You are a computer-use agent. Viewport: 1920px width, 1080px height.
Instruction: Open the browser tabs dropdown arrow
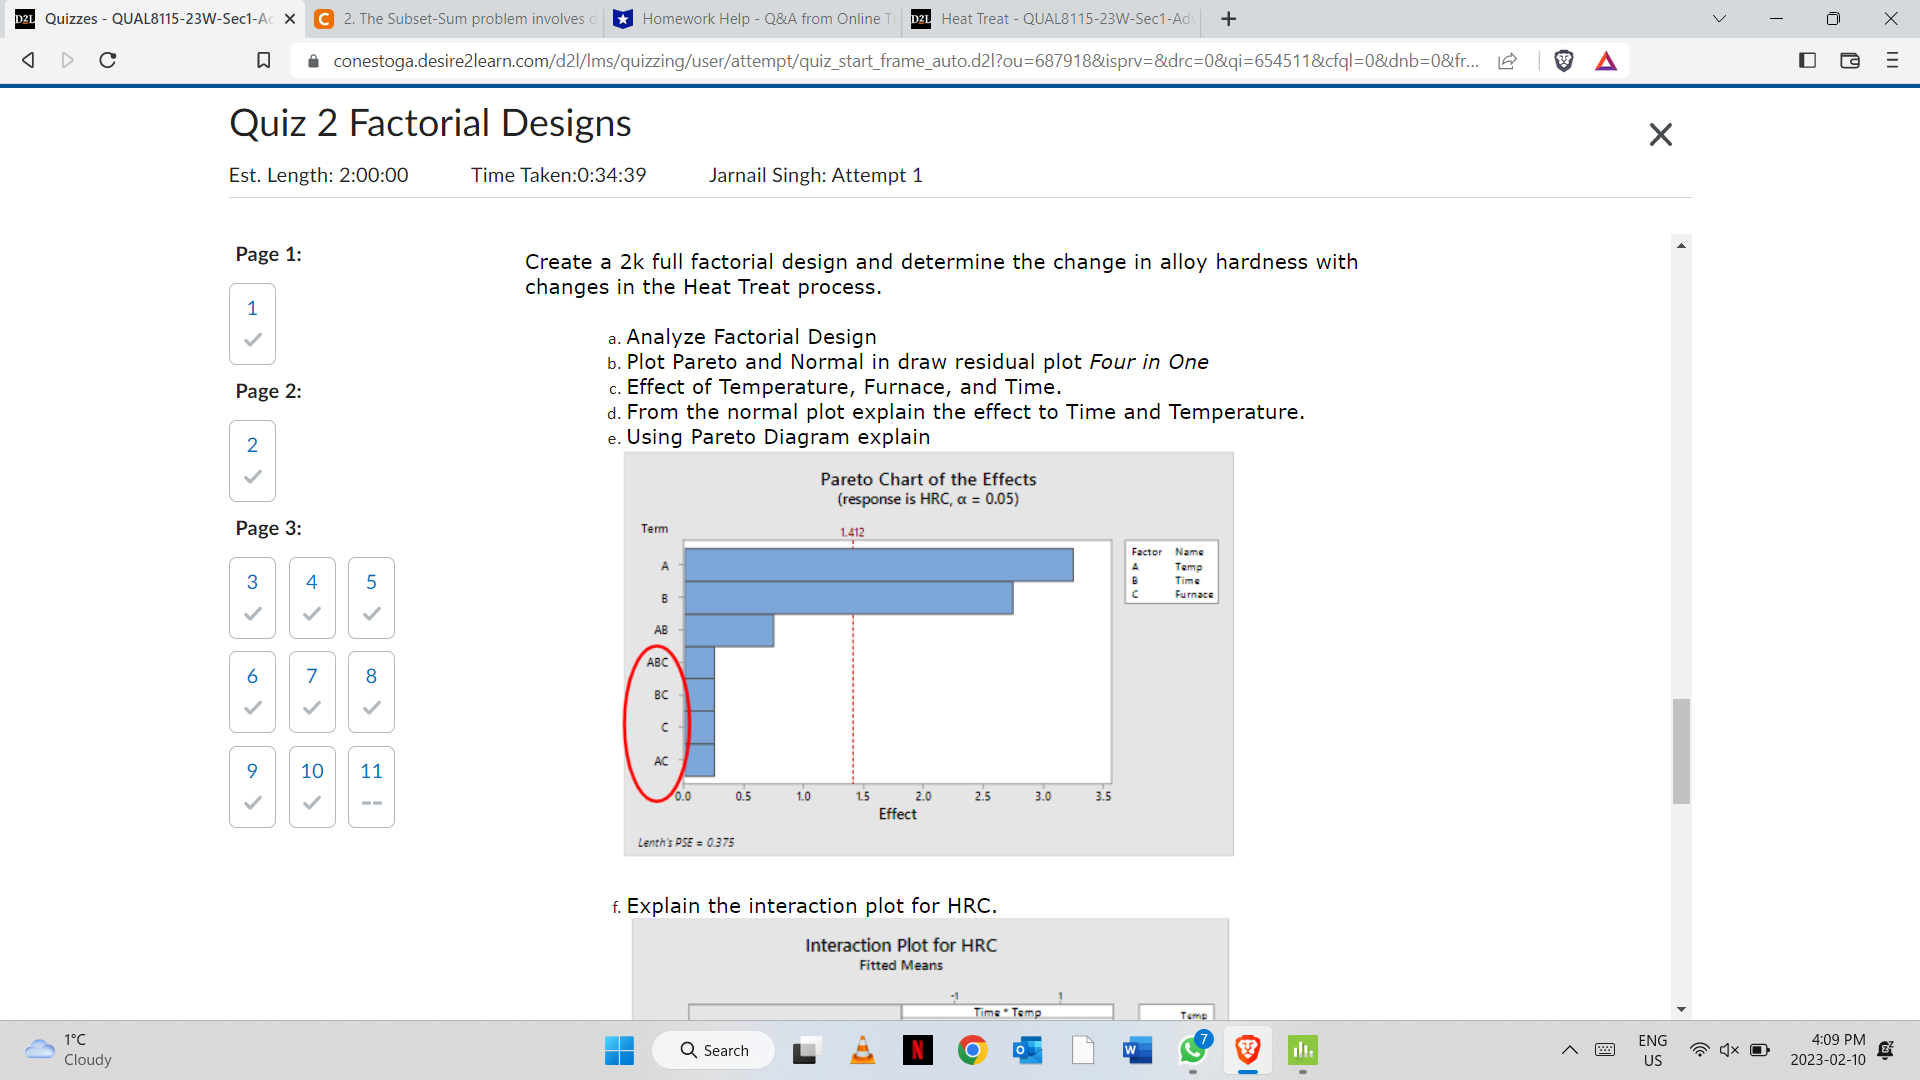(1719, 18)
